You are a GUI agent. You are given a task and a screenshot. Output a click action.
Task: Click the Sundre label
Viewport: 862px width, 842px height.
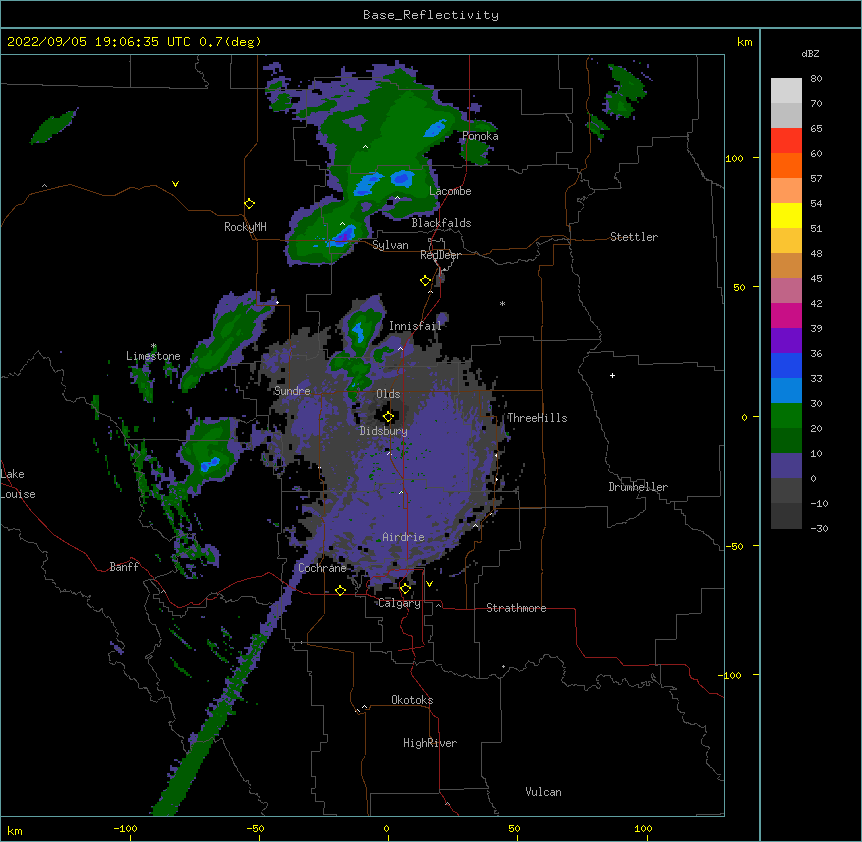pos(292,391)
